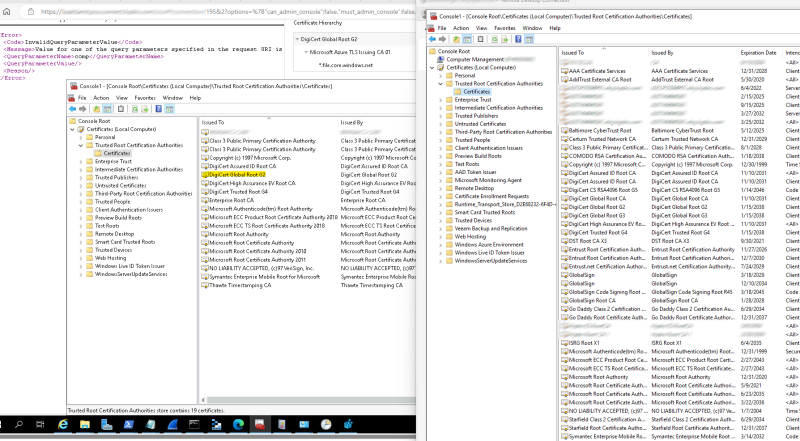Toggle Show/Hide Console Tree in left Console1
This screenshot has height=441, width=800.
[x=107, y=109]
